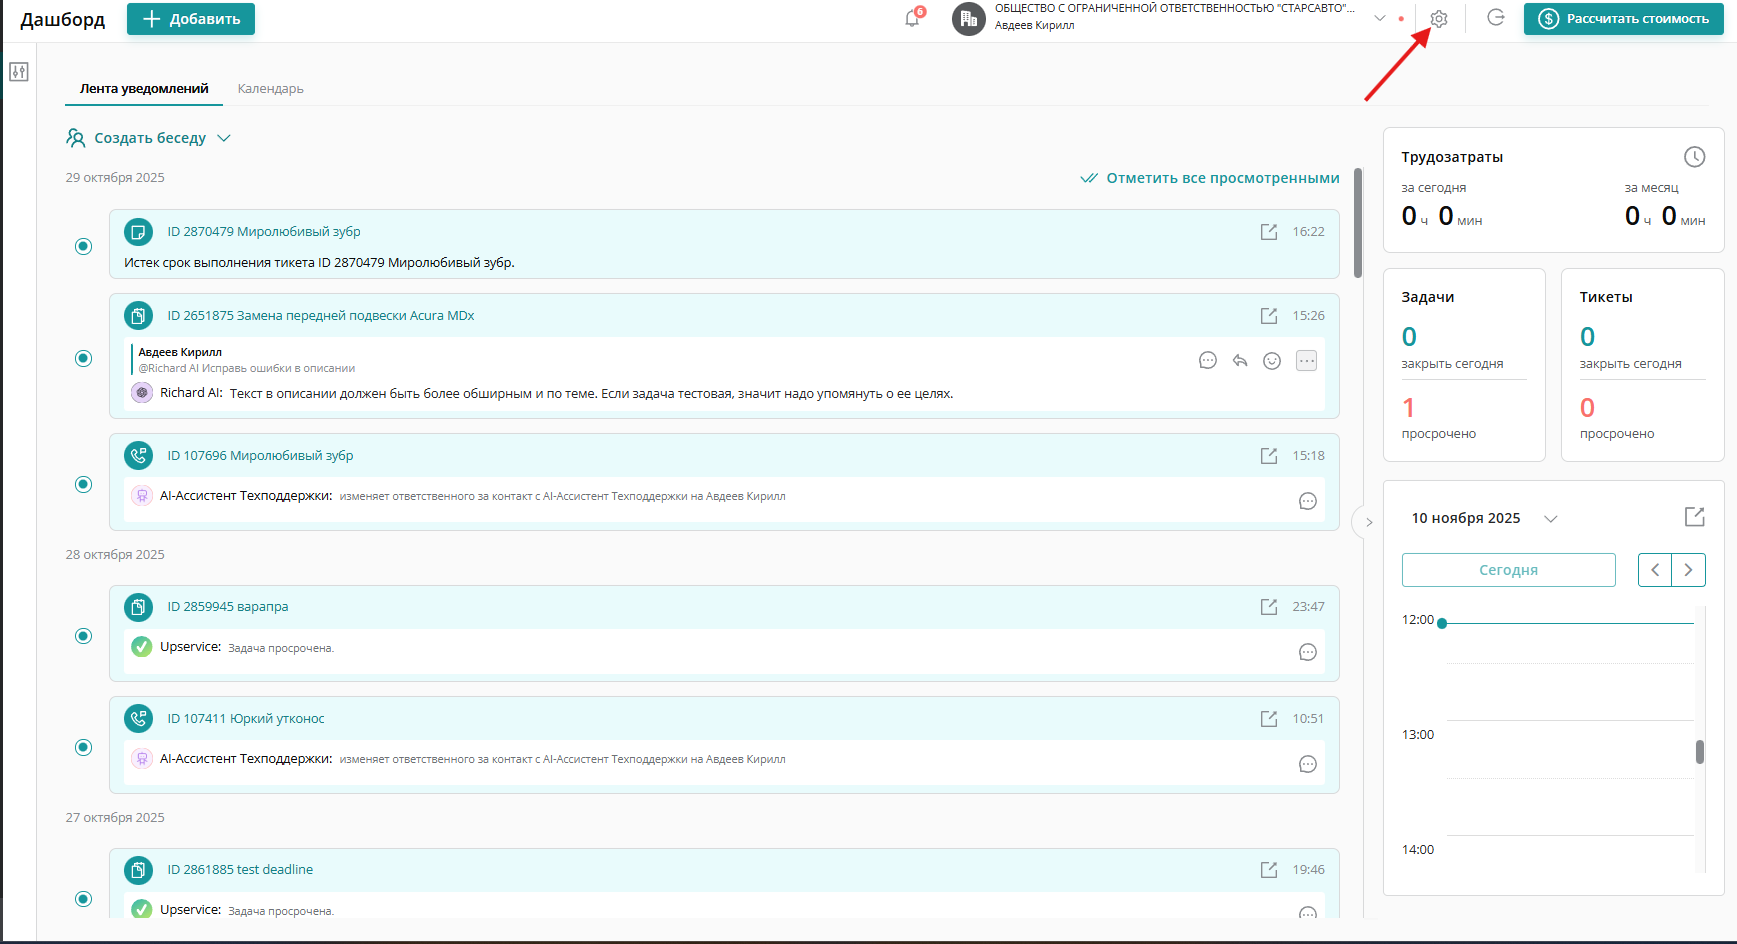Open the filter settings sidebar icon
The width and height of the screenshot is (1737, 944).
click(x=19, y=72)
